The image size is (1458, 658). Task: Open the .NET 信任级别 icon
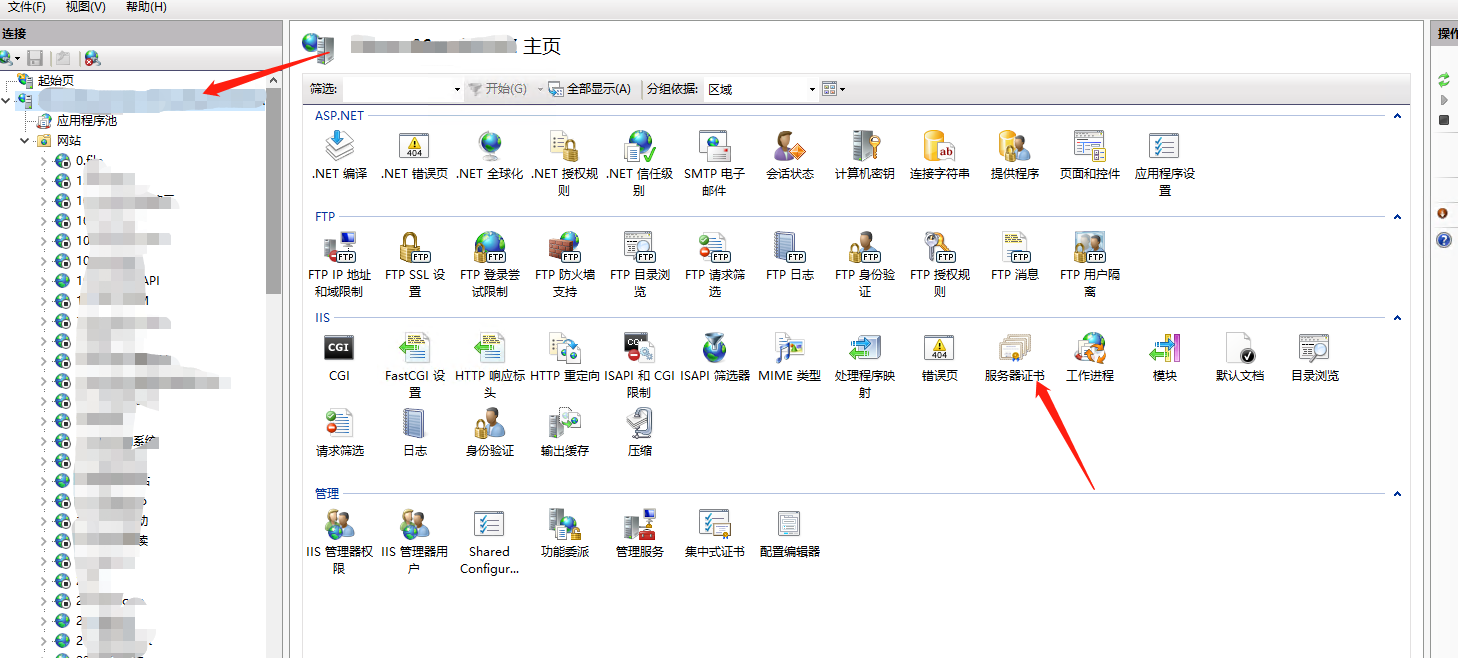(639, 164)
